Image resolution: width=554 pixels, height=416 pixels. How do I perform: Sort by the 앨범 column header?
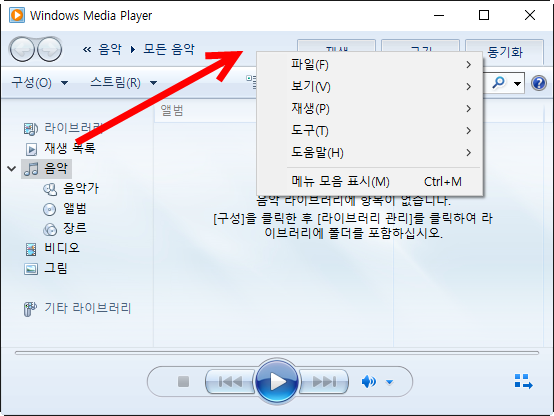[172, 110]
